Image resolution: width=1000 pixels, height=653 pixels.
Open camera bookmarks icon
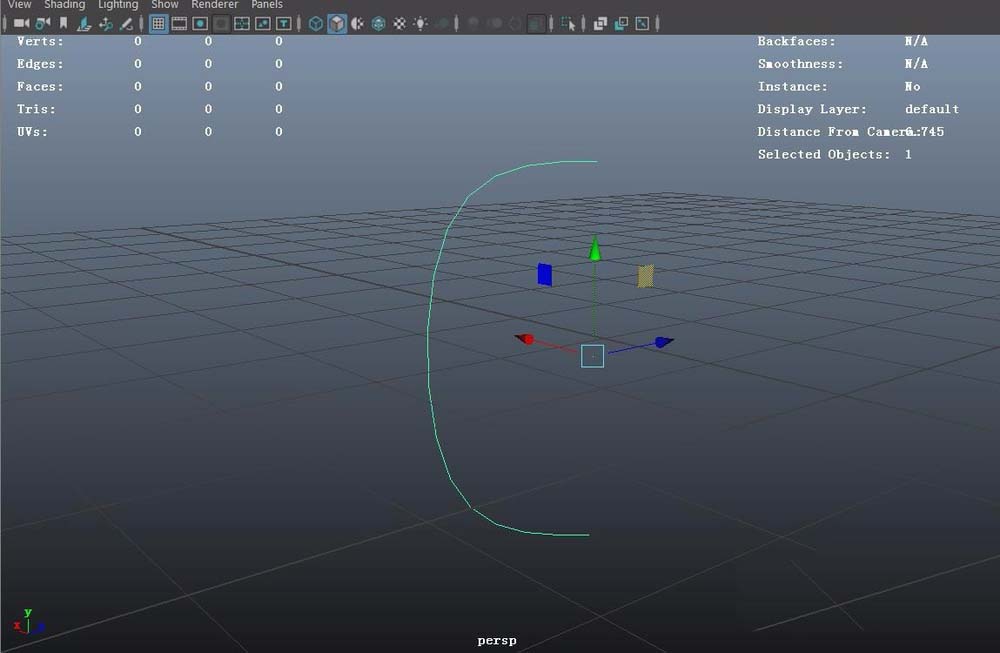coord(62,24)
